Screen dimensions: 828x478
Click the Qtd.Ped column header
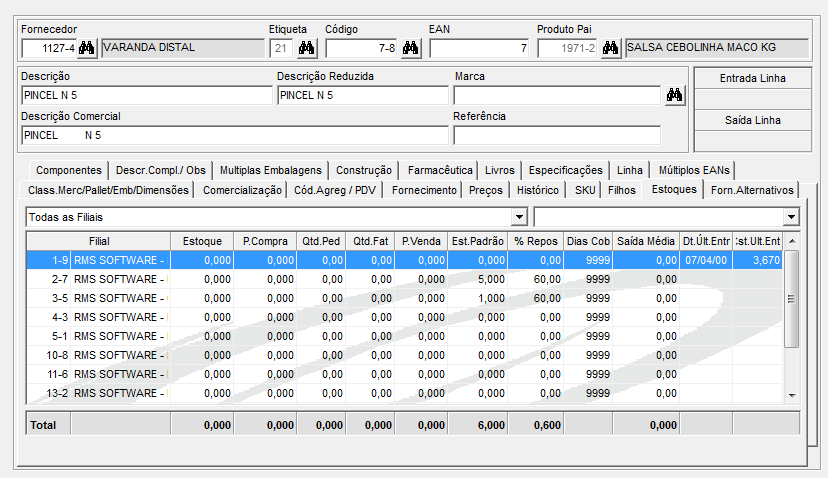tap(321, 241)
